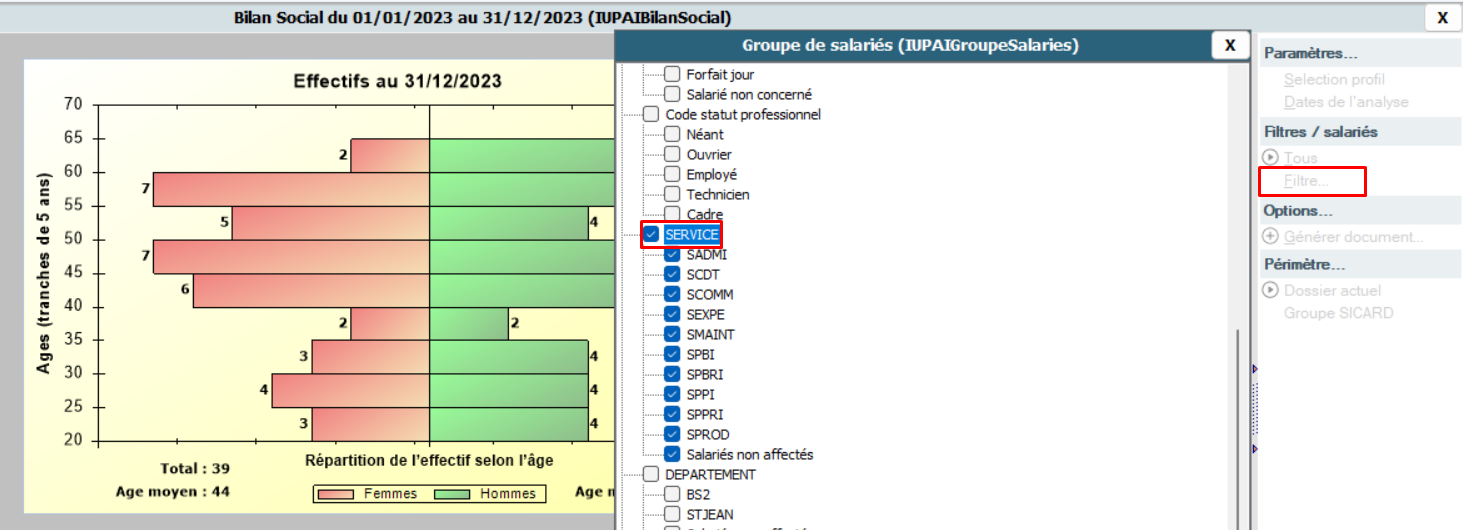Open the Filtre... option

click(x=1306, y=181)
